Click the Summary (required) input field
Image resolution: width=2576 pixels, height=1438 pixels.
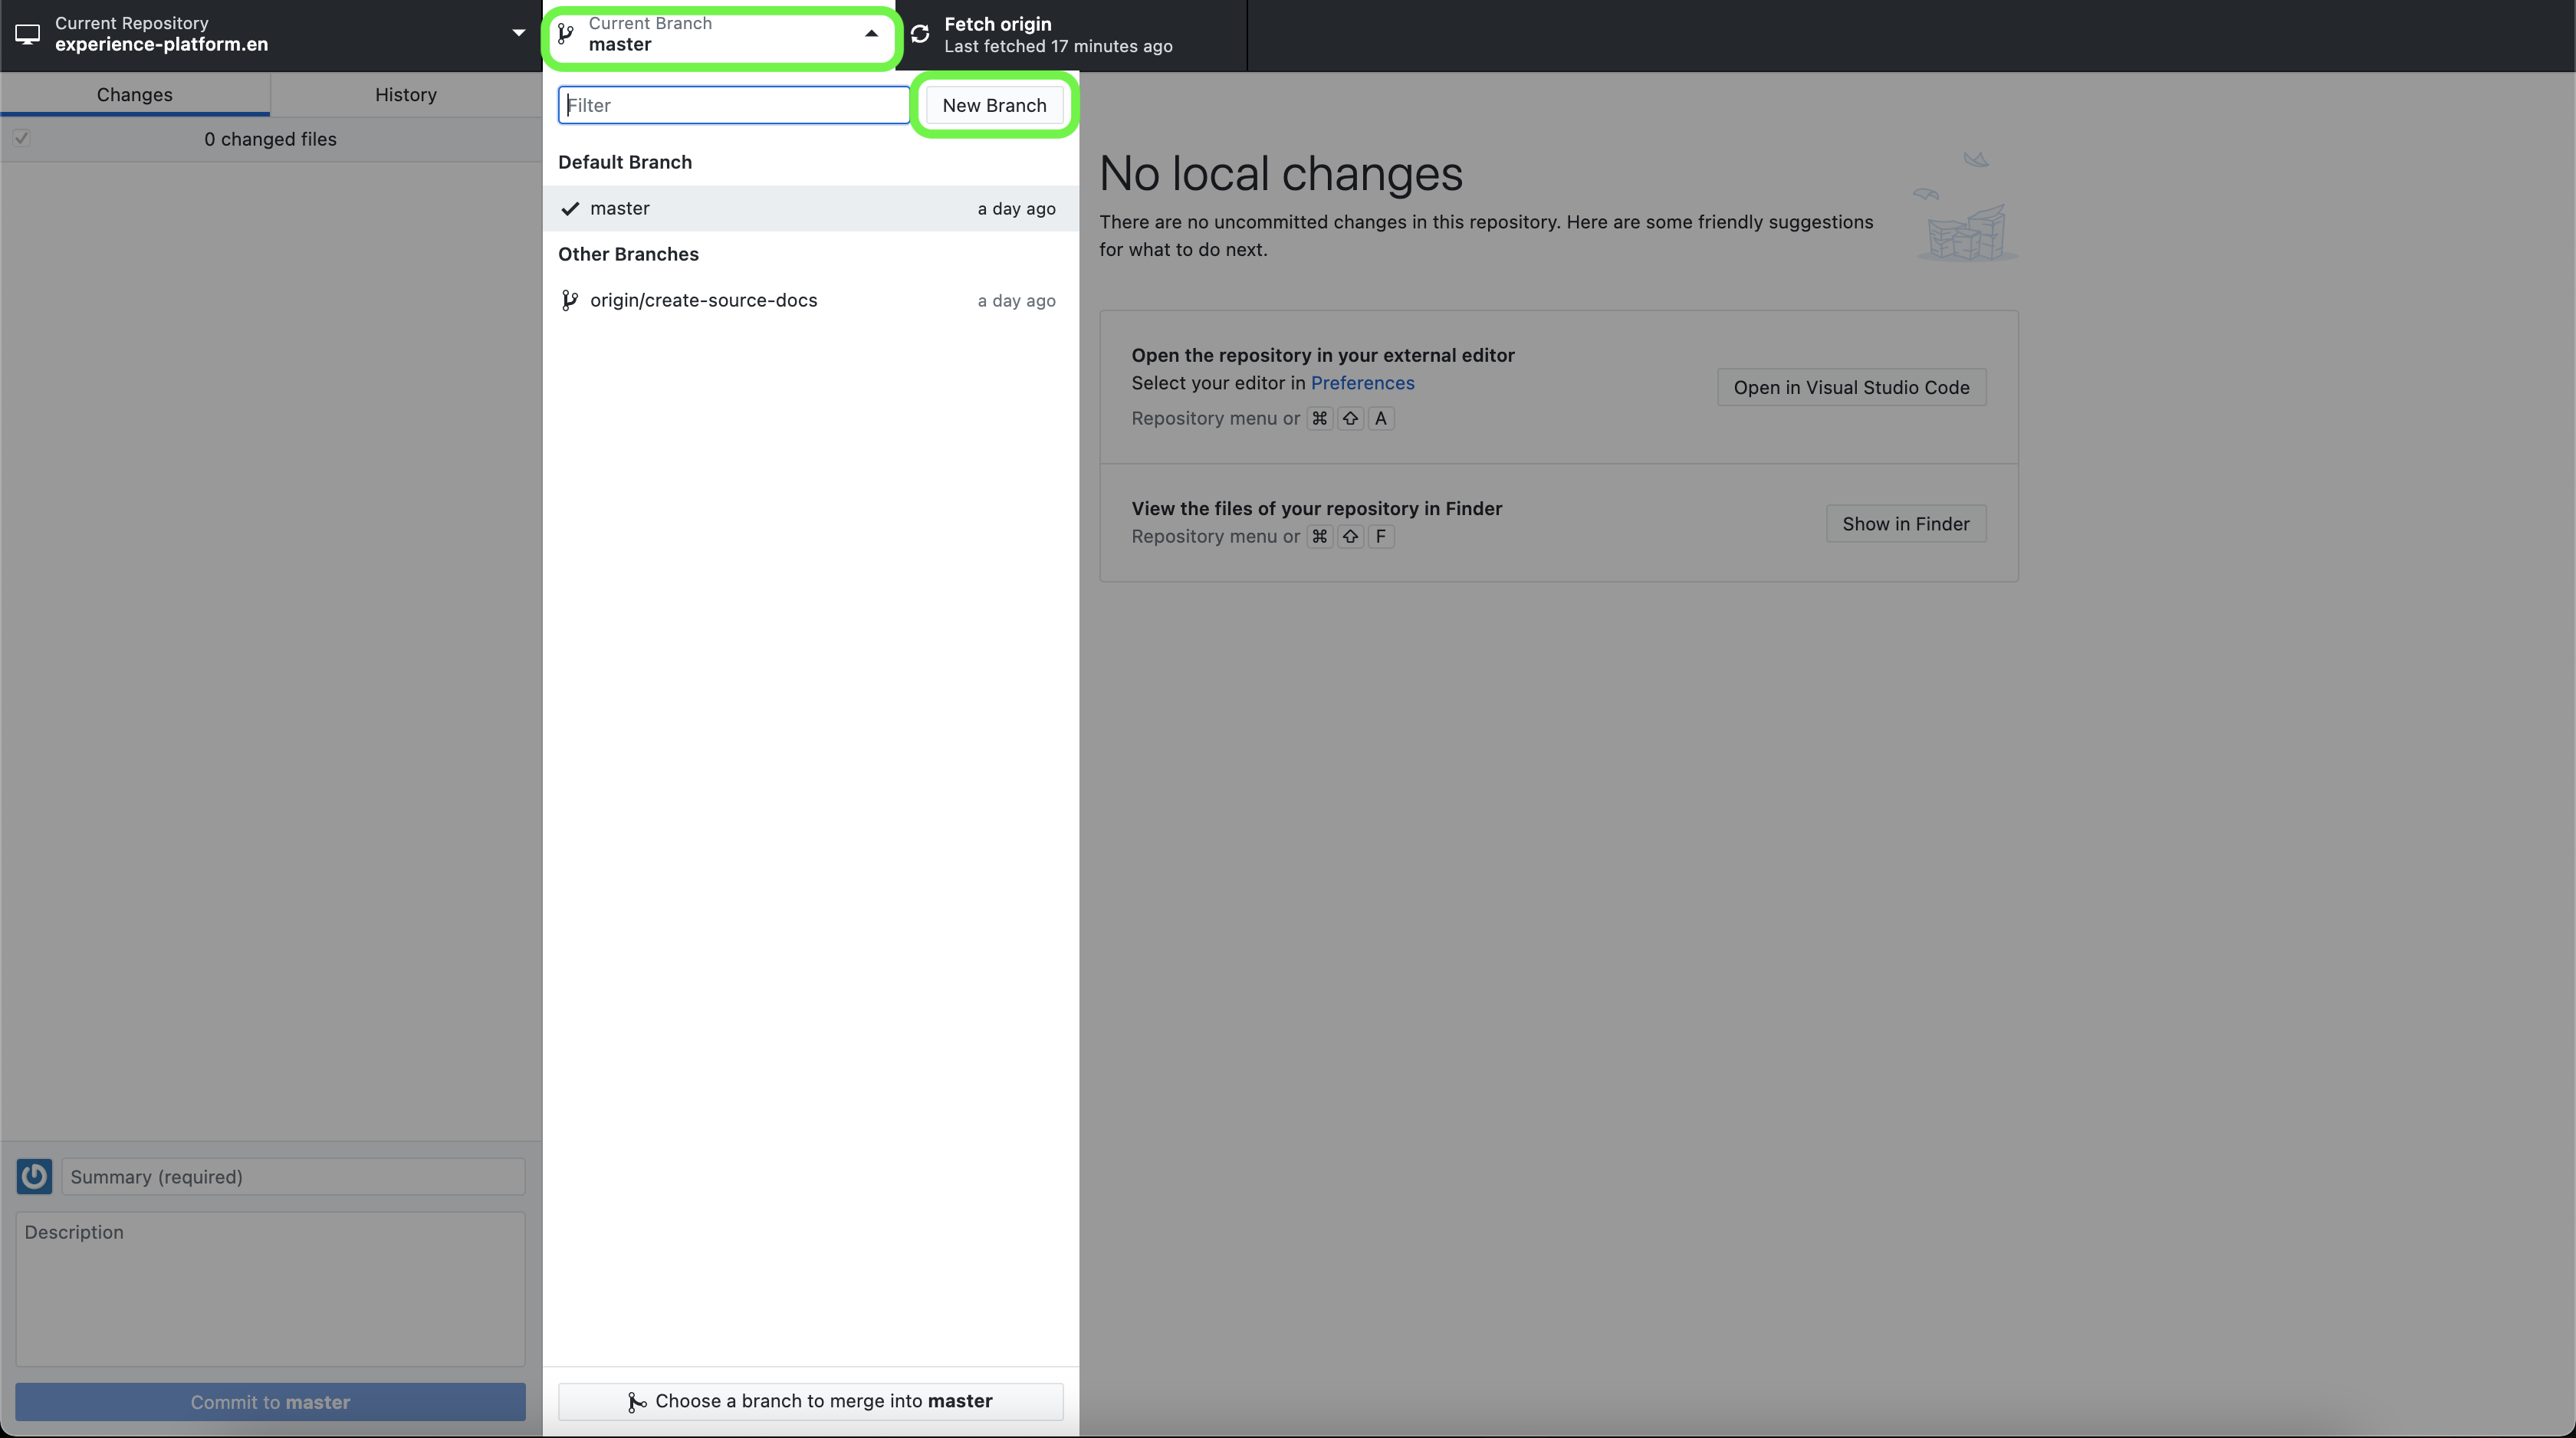click(x=293, y=1176)
